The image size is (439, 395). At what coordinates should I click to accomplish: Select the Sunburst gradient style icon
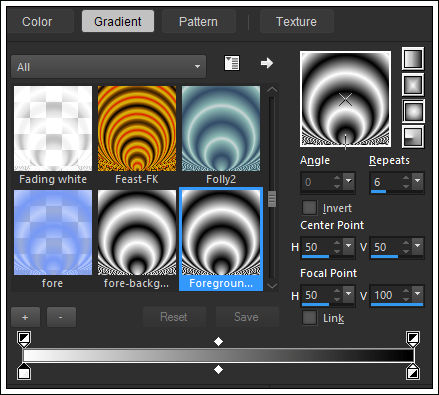[x=413, y=111]
